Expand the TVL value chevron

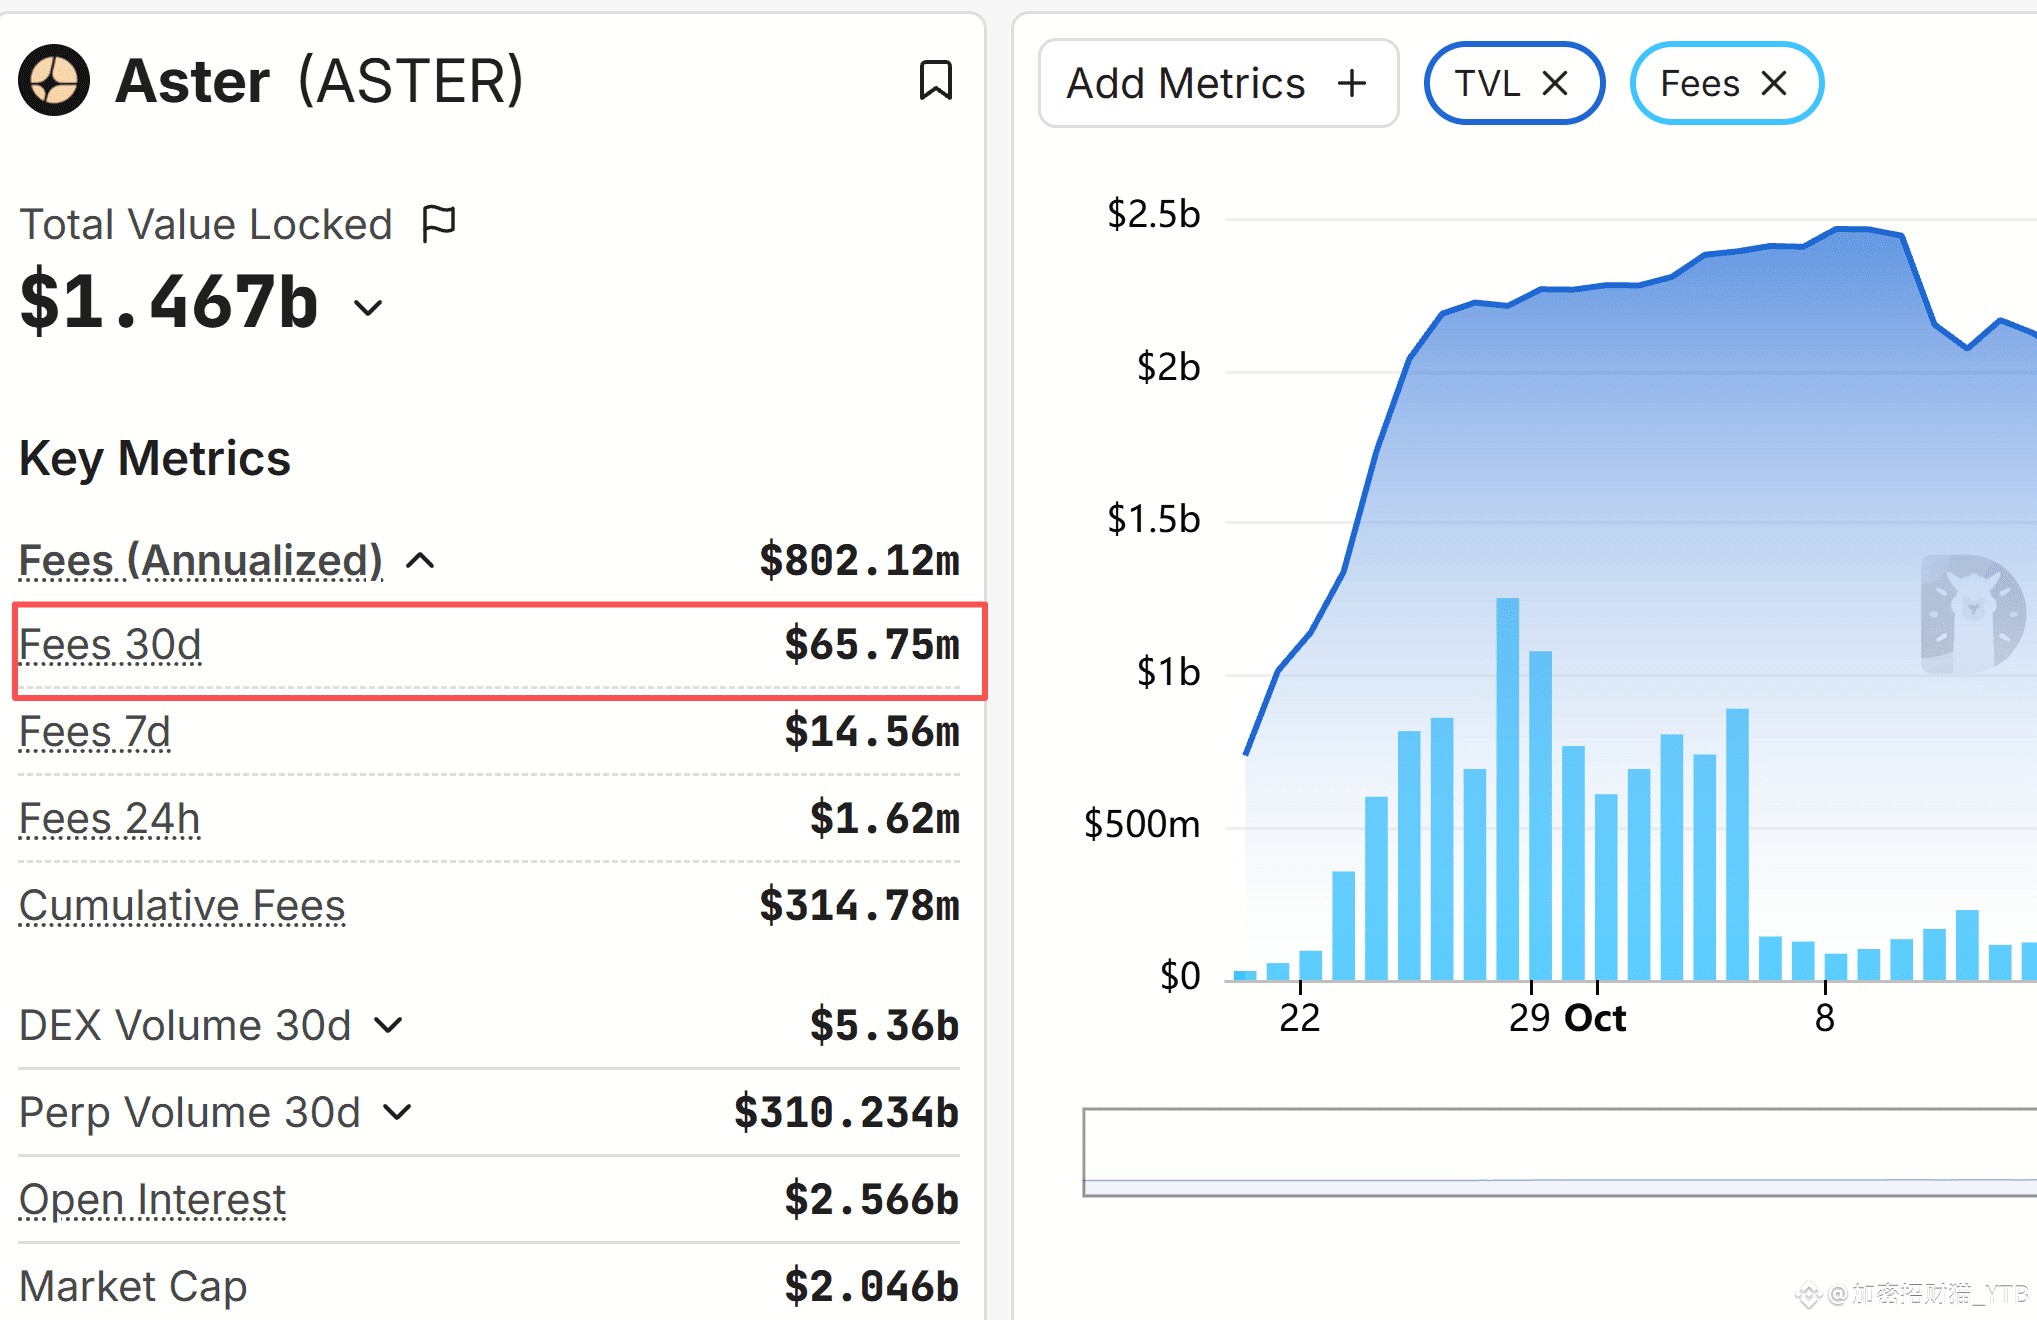(x=369, y=307)
